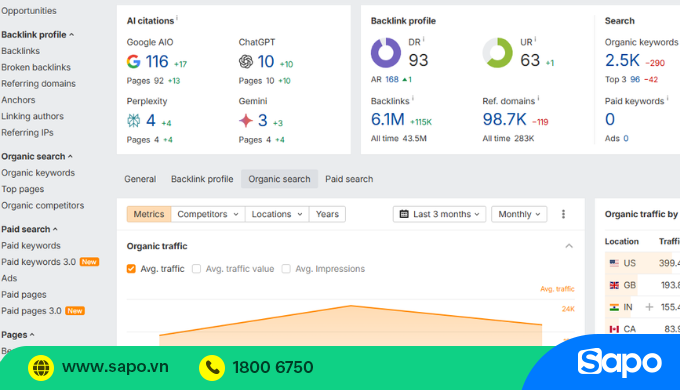This screenshot has width=680, height=390.
Task: Open the Monthly interval dropdown
Action: (x=519, y=214)
